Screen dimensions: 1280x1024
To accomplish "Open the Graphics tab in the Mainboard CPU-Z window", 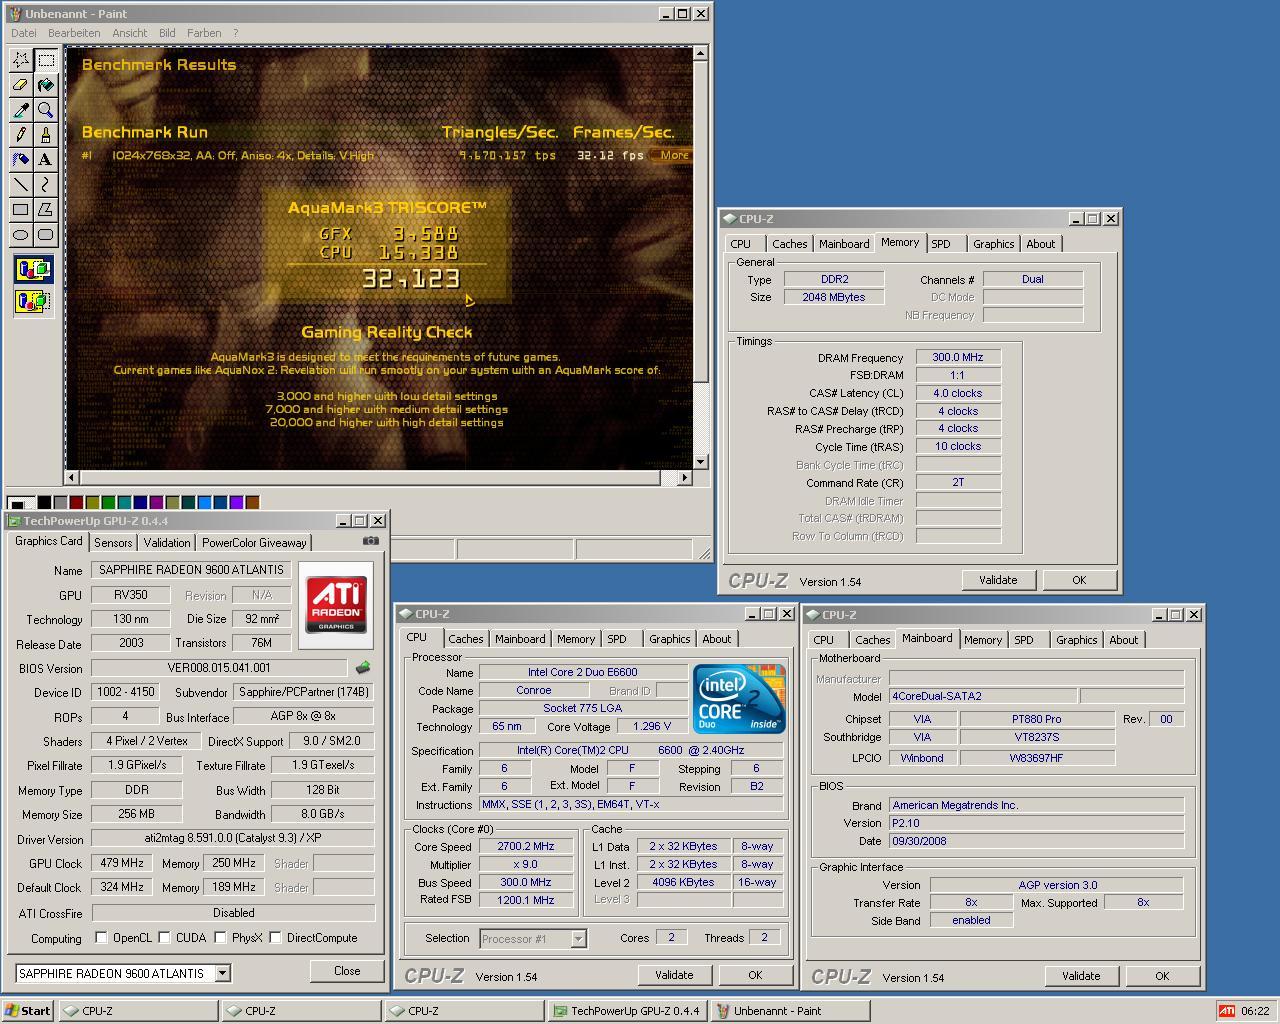I will coord(1076,640).
